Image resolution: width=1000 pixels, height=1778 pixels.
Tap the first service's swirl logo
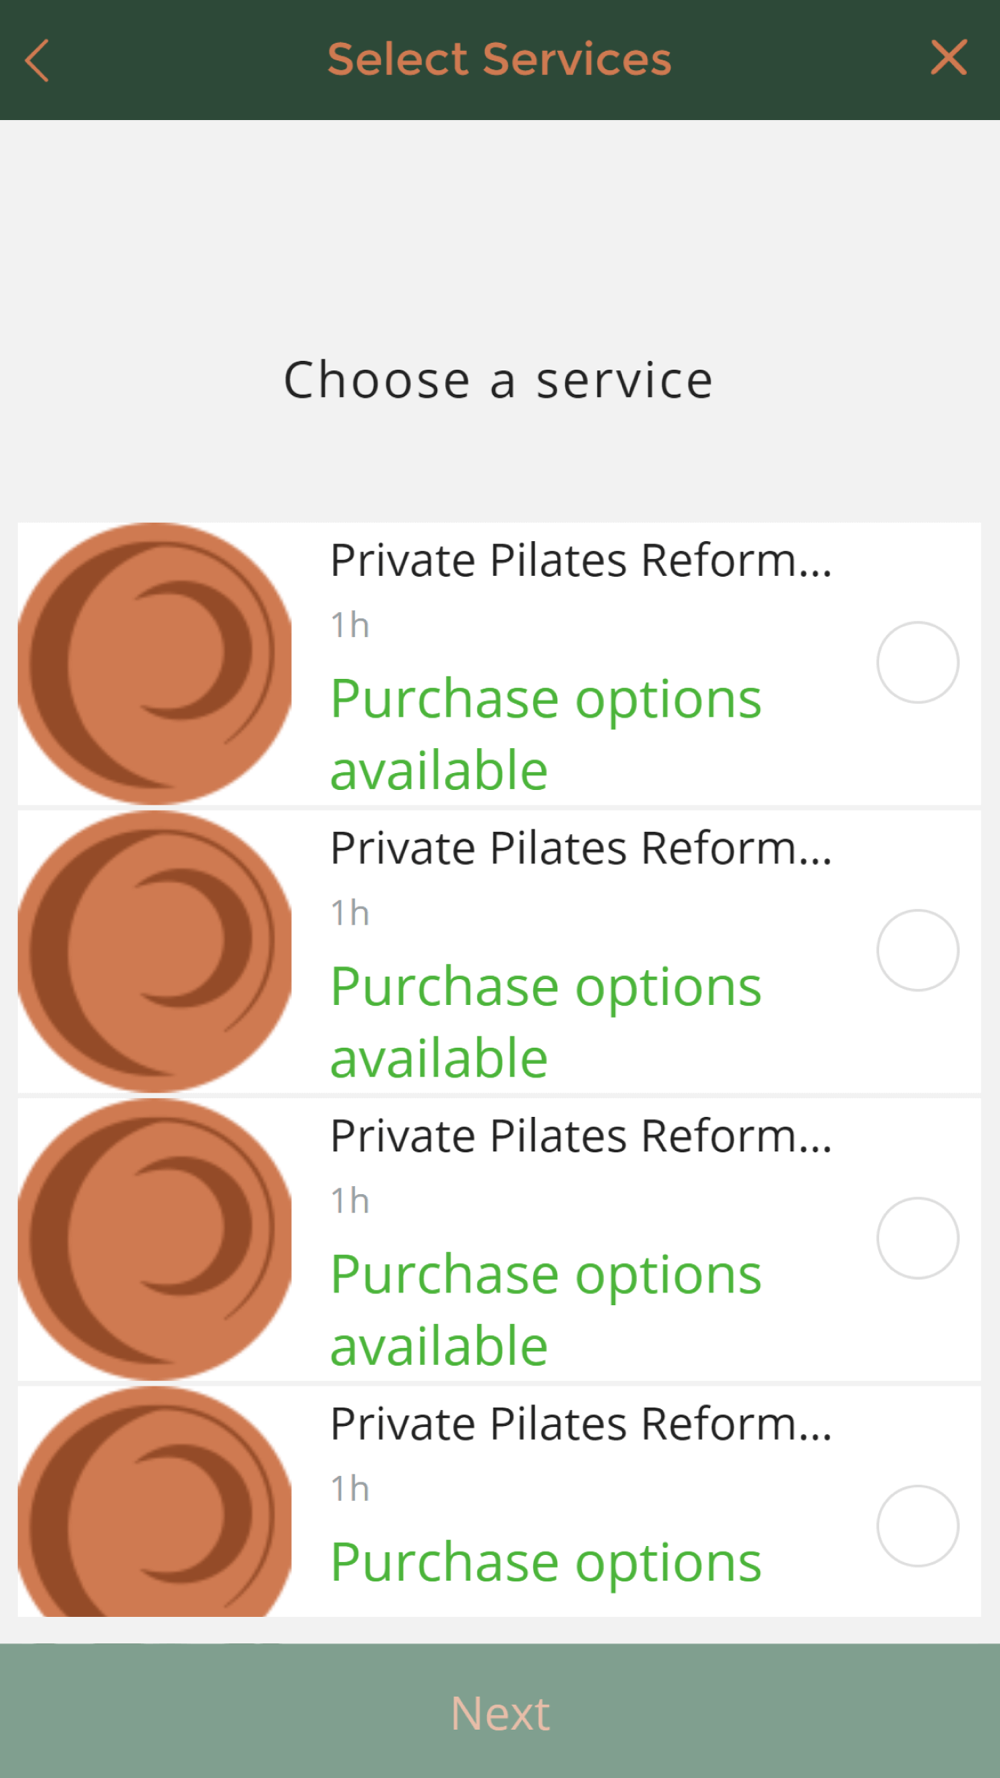coord(155,663)
